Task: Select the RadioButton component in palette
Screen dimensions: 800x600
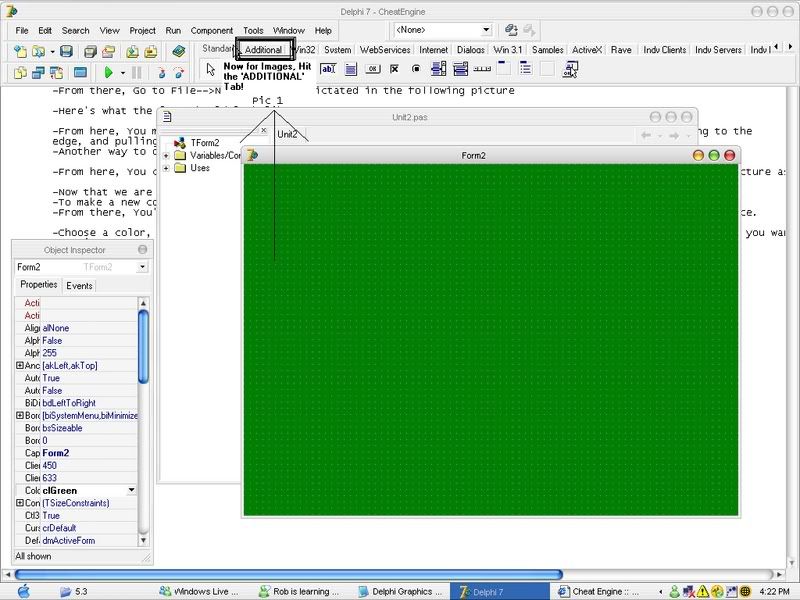Action: [416, 69]
